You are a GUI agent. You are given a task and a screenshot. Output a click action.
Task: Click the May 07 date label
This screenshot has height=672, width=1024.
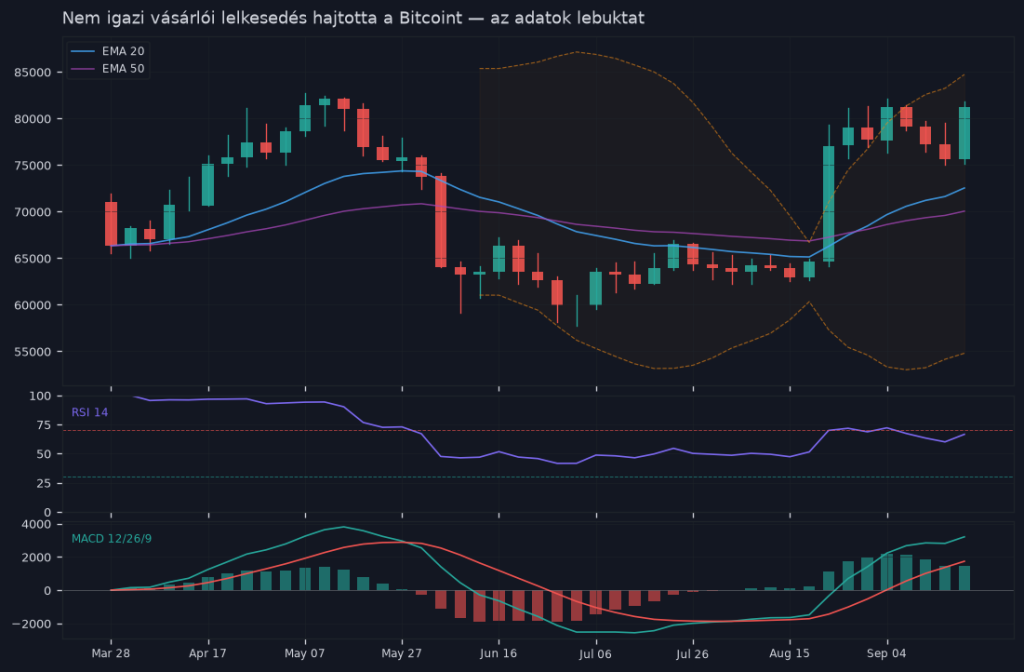[305, 654]
